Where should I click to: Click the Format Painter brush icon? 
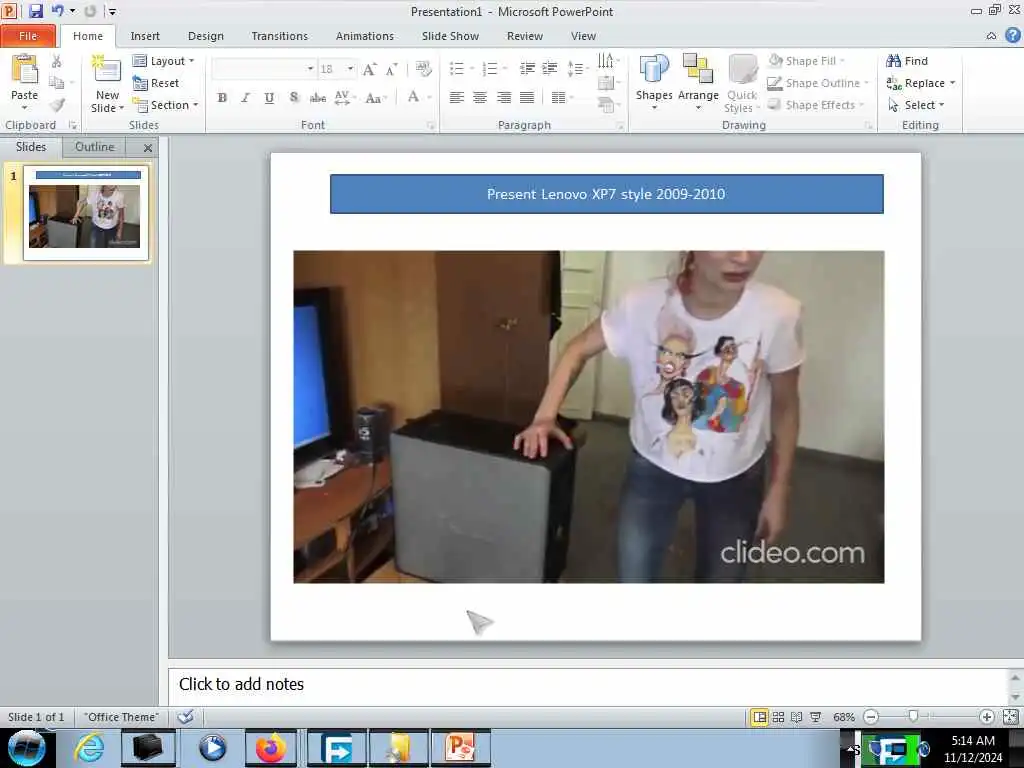(57, 104)
